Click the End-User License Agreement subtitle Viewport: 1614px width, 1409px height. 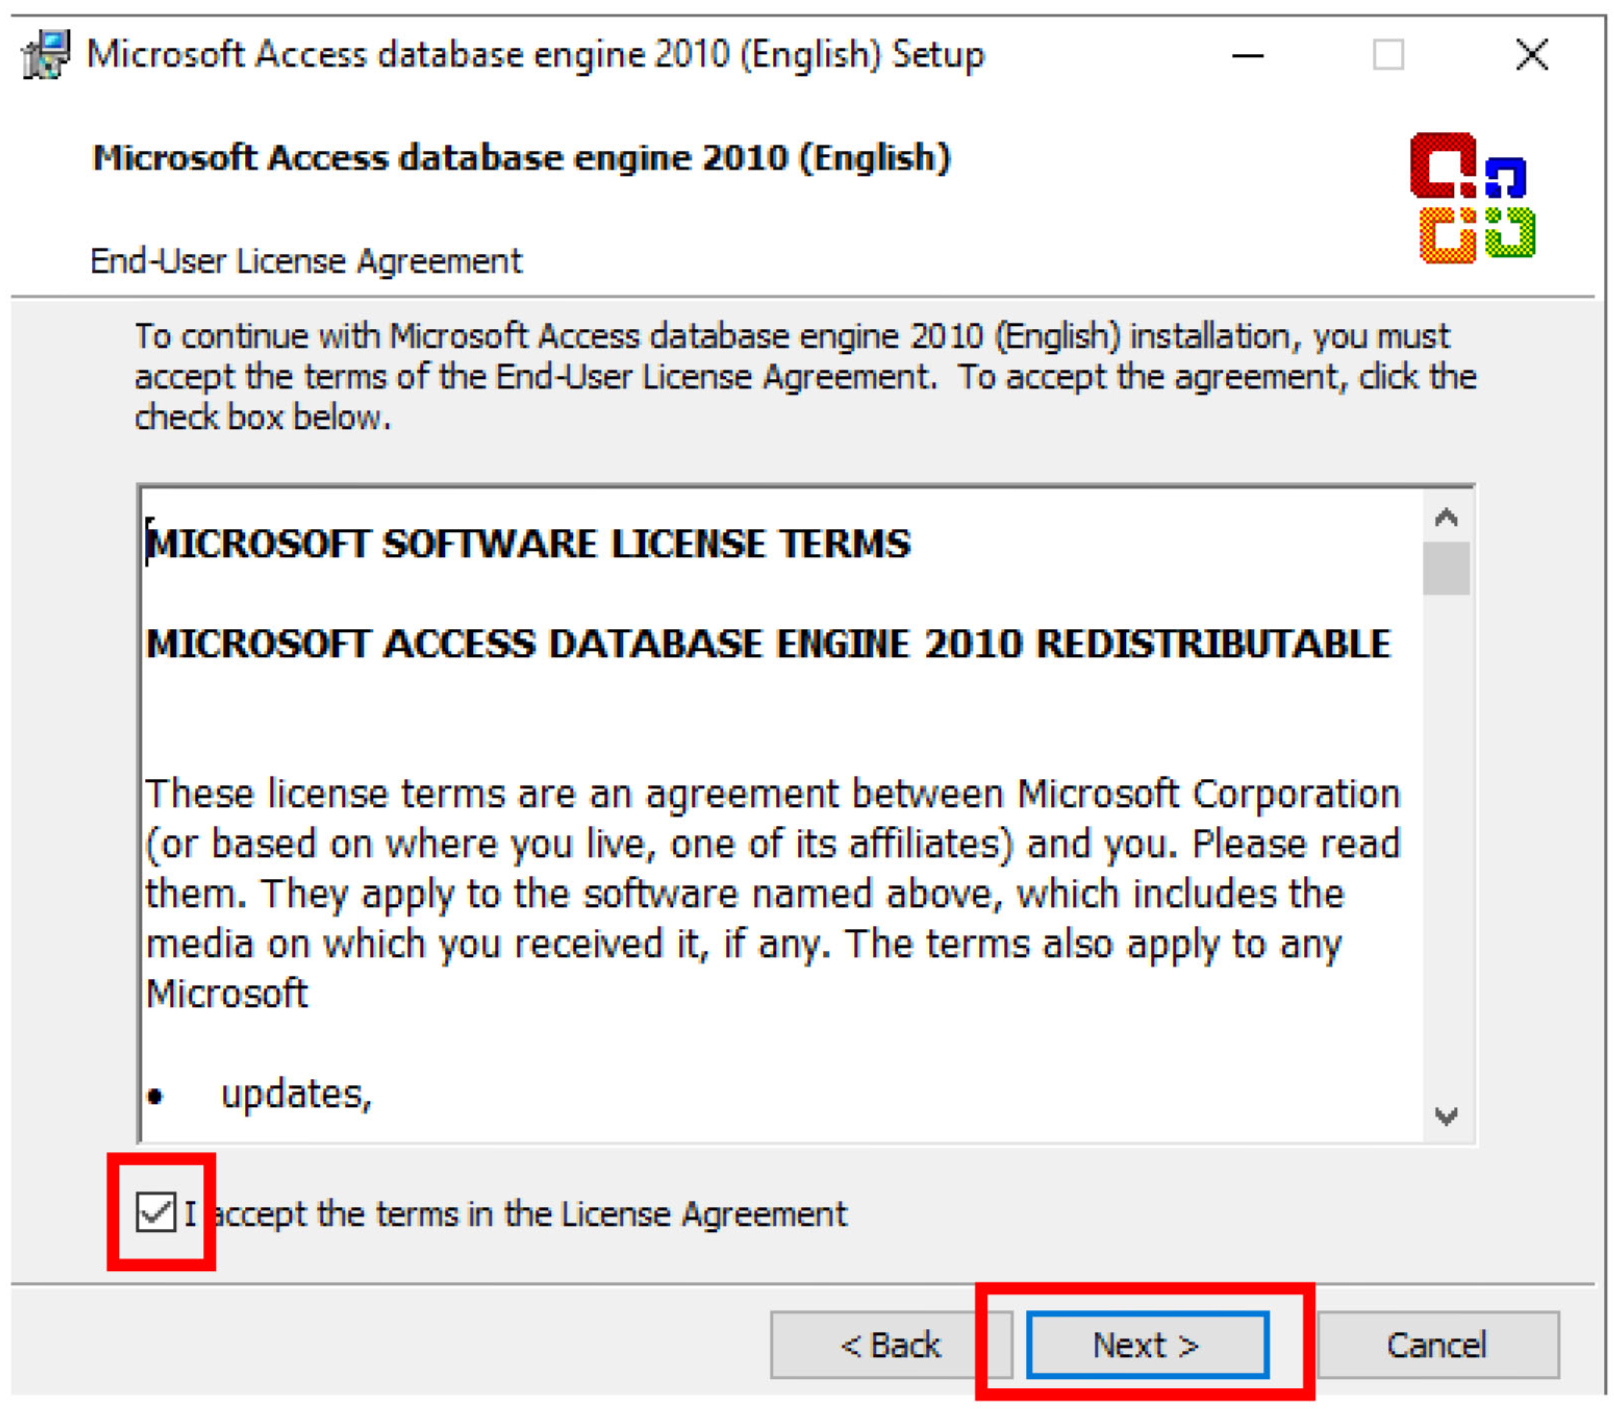tap(306, 261)
